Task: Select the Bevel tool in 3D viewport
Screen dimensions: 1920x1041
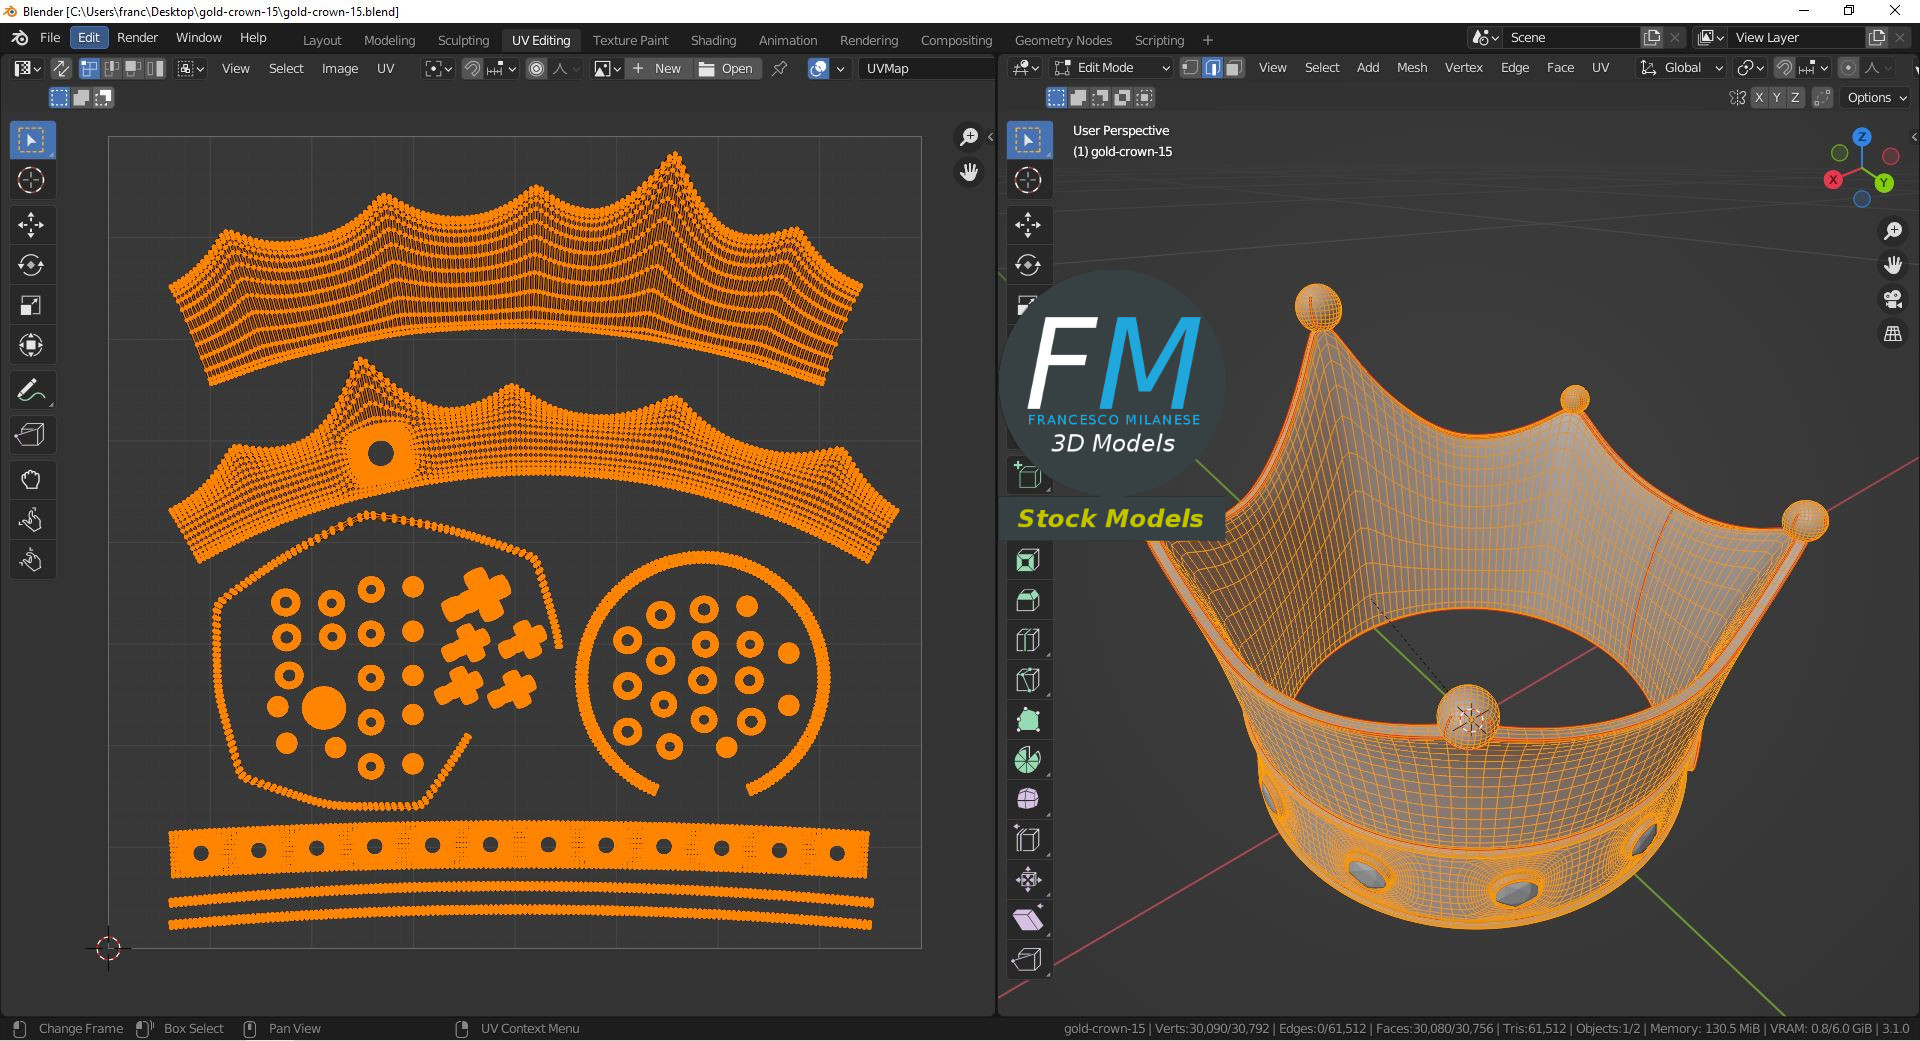Action: click(x=1027, y=600)
